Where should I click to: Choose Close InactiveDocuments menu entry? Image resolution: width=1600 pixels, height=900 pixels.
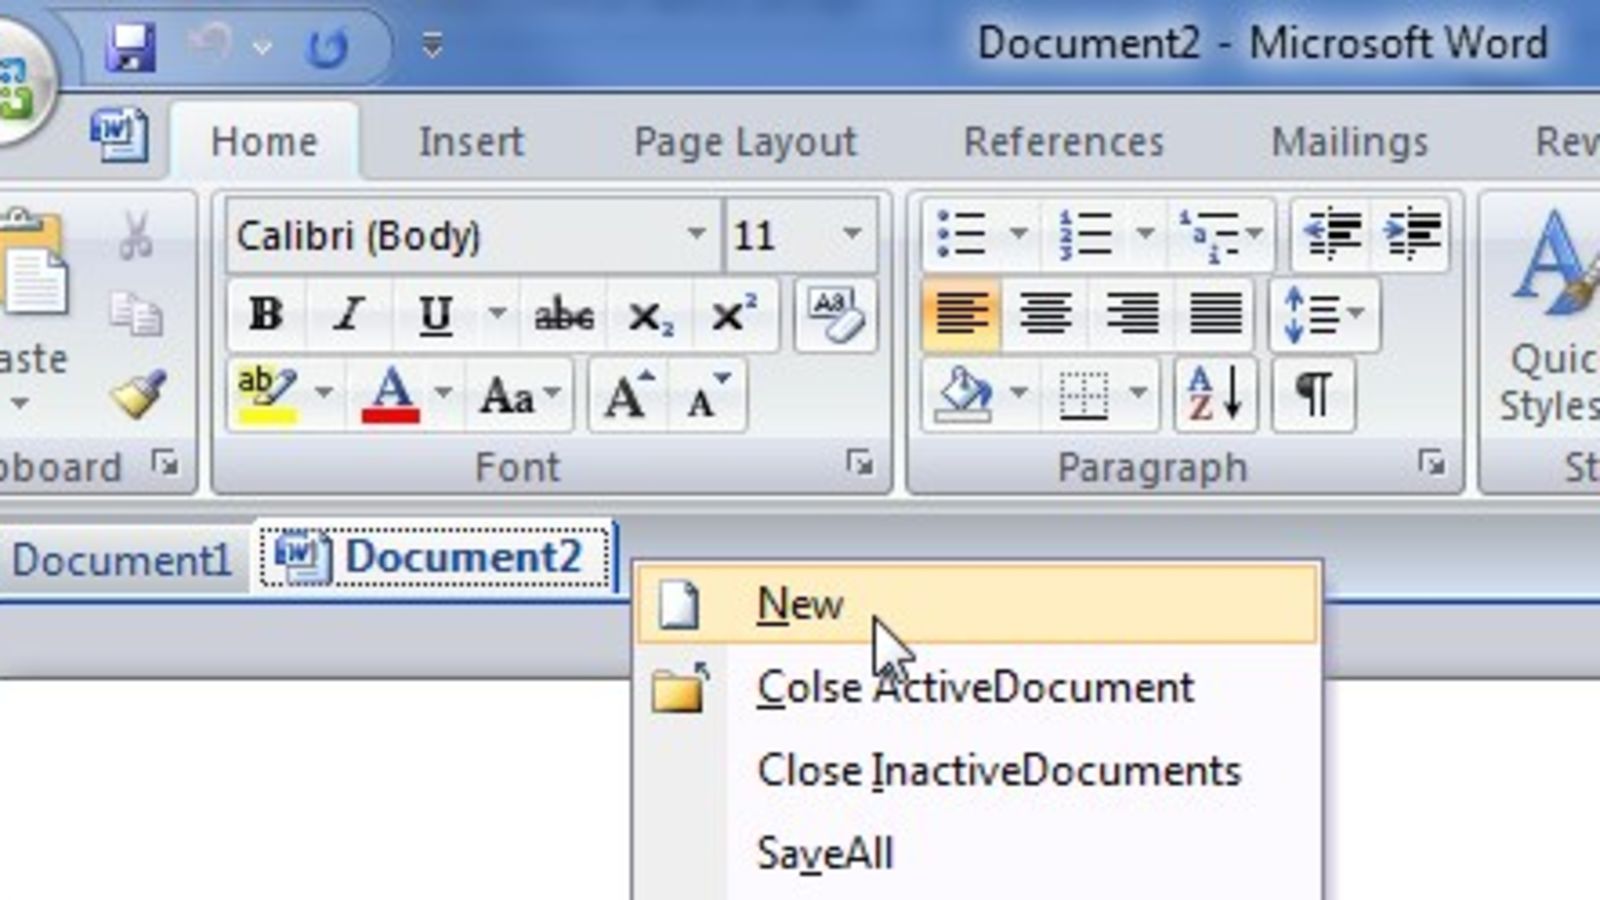[976, 771]
